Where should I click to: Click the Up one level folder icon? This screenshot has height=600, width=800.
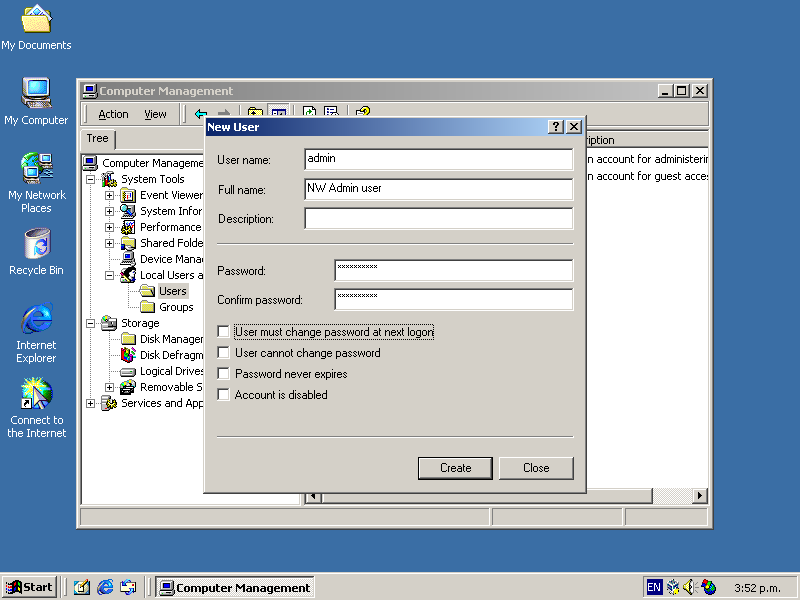(255, 112)
